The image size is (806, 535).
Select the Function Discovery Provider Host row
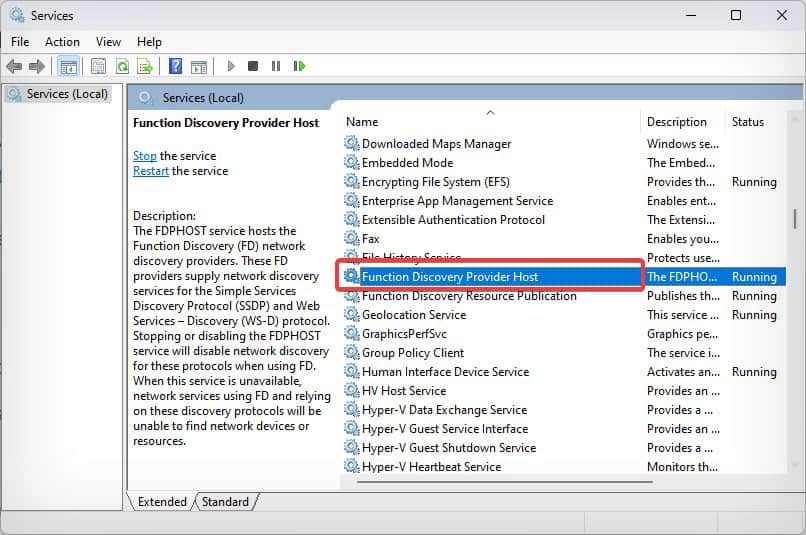(x=564, y=276)
